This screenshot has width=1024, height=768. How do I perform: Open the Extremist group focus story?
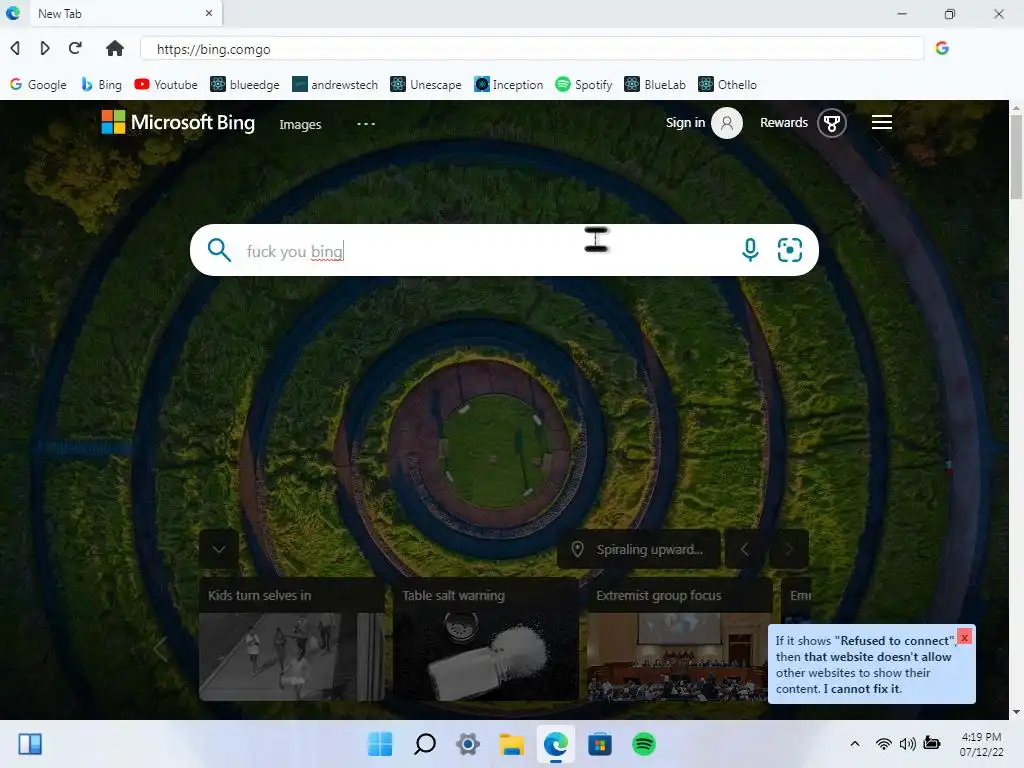(x=679, y=639)
